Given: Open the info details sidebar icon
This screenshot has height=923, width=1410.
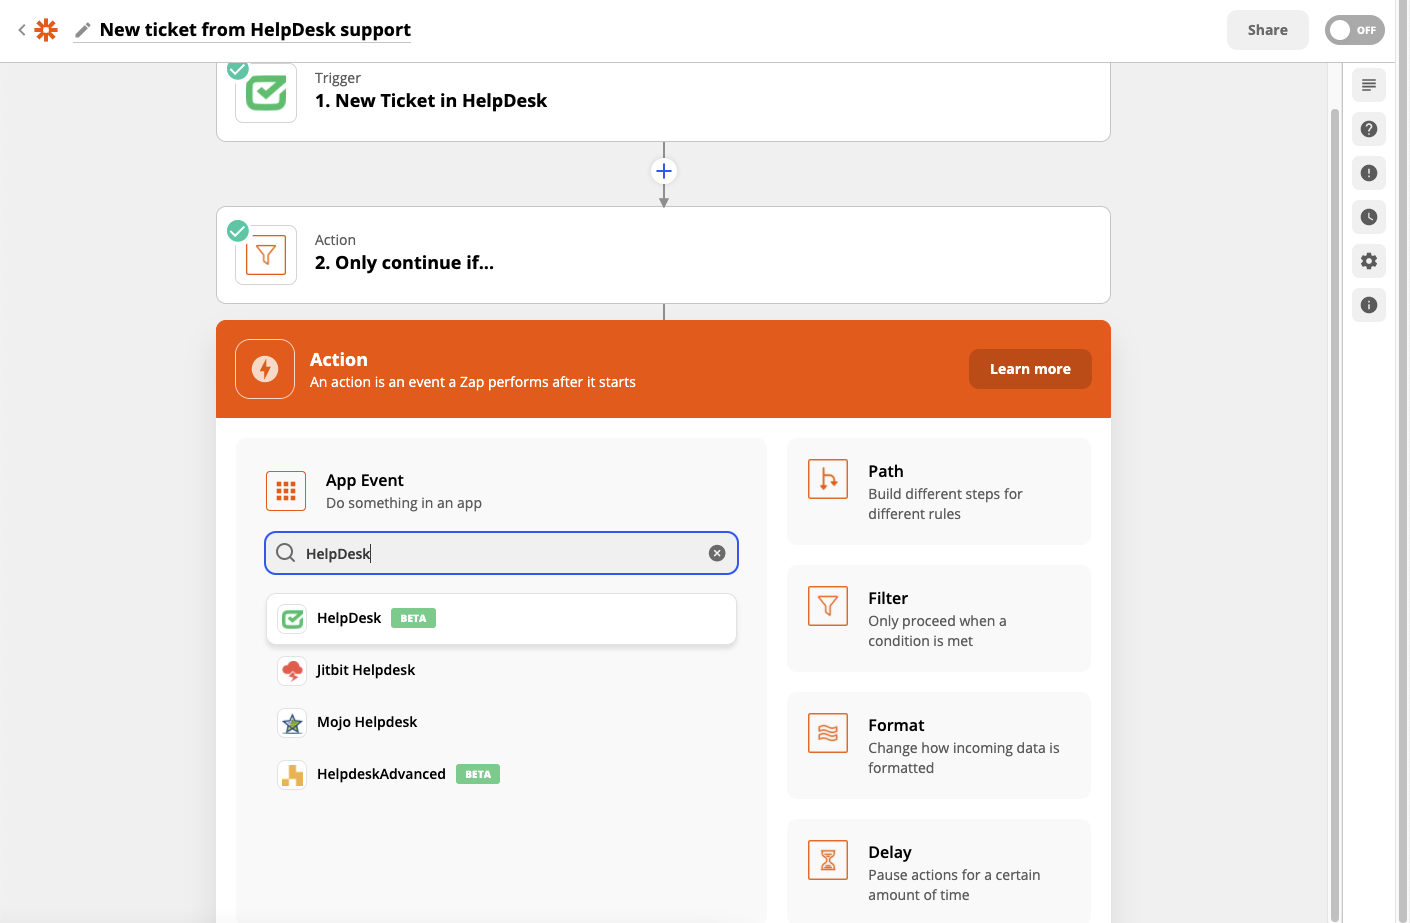Looking at the screenshot, I should pos(1369,305).
